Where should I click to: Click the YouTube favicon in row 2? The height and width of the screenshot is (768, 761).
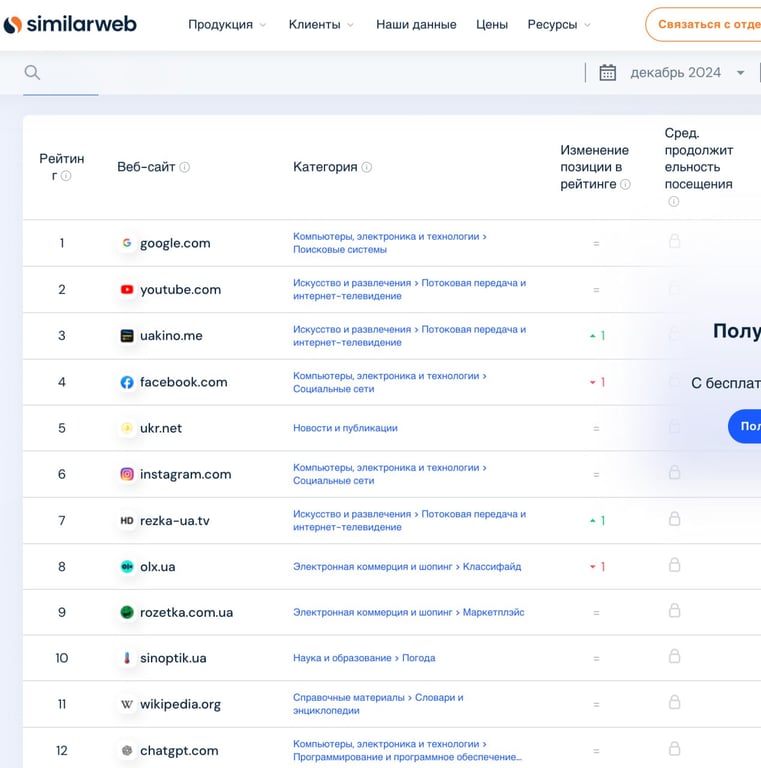127,290
